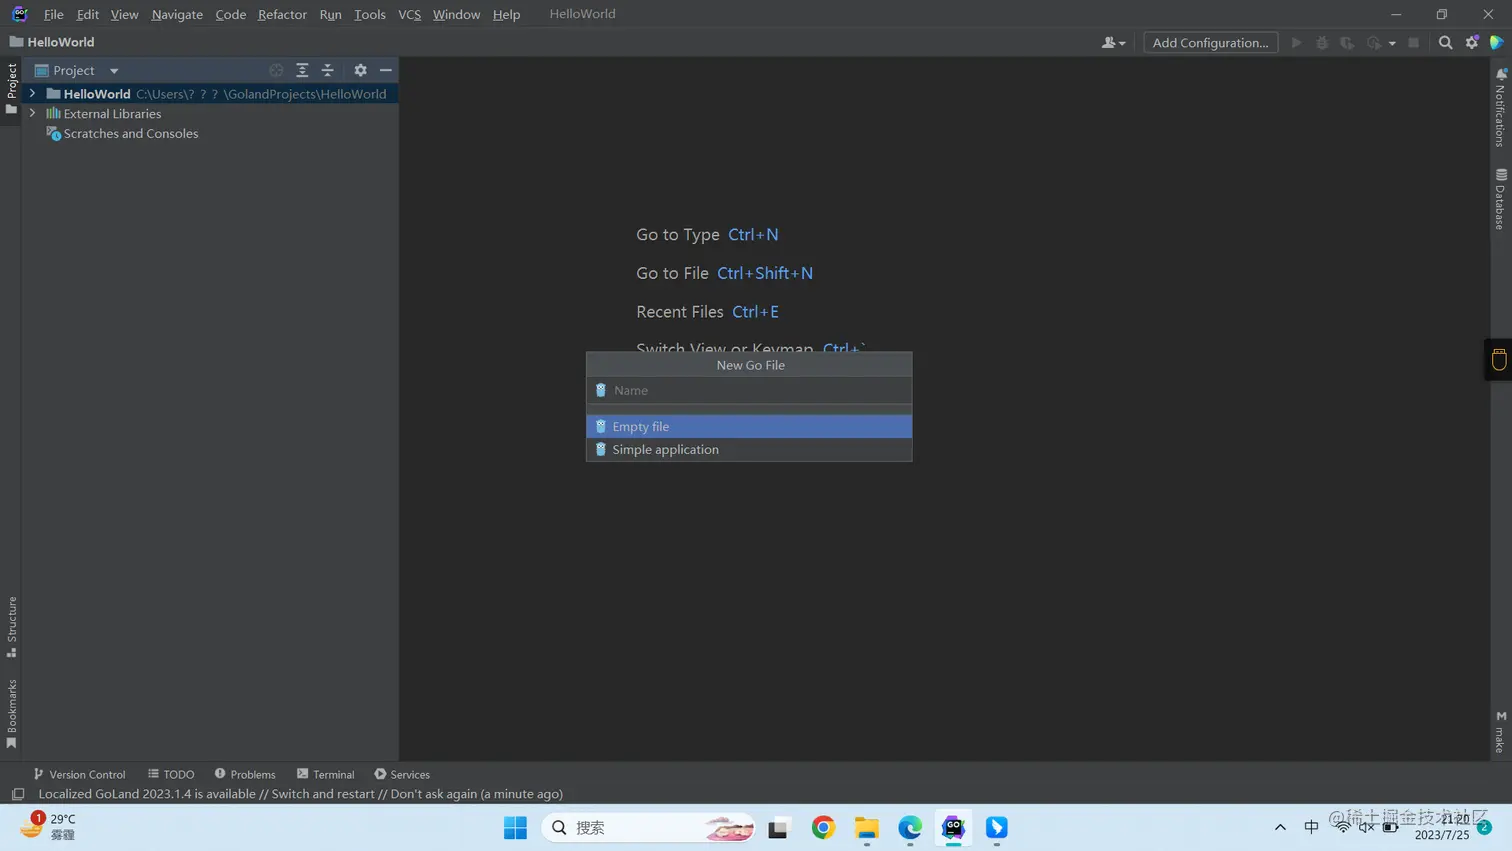The image size is (1512, 851).
Task: Click the Localized GoLand status bar message
Action: pyautogui.click(x=300, y=794)
